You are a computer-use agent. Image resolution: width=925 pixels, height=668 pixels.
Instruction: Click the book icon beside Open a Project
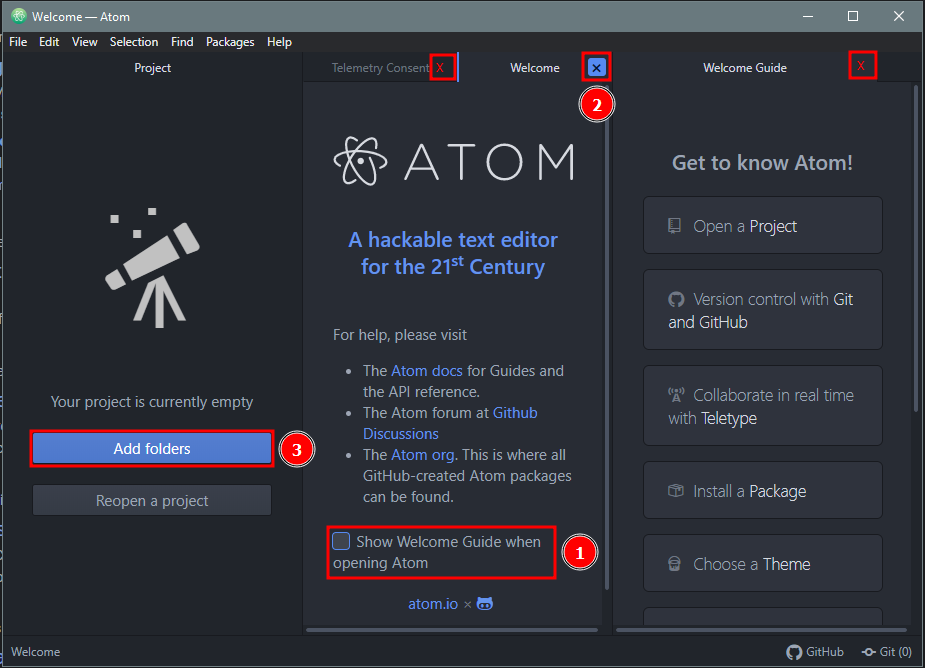[x=674, y=226]
